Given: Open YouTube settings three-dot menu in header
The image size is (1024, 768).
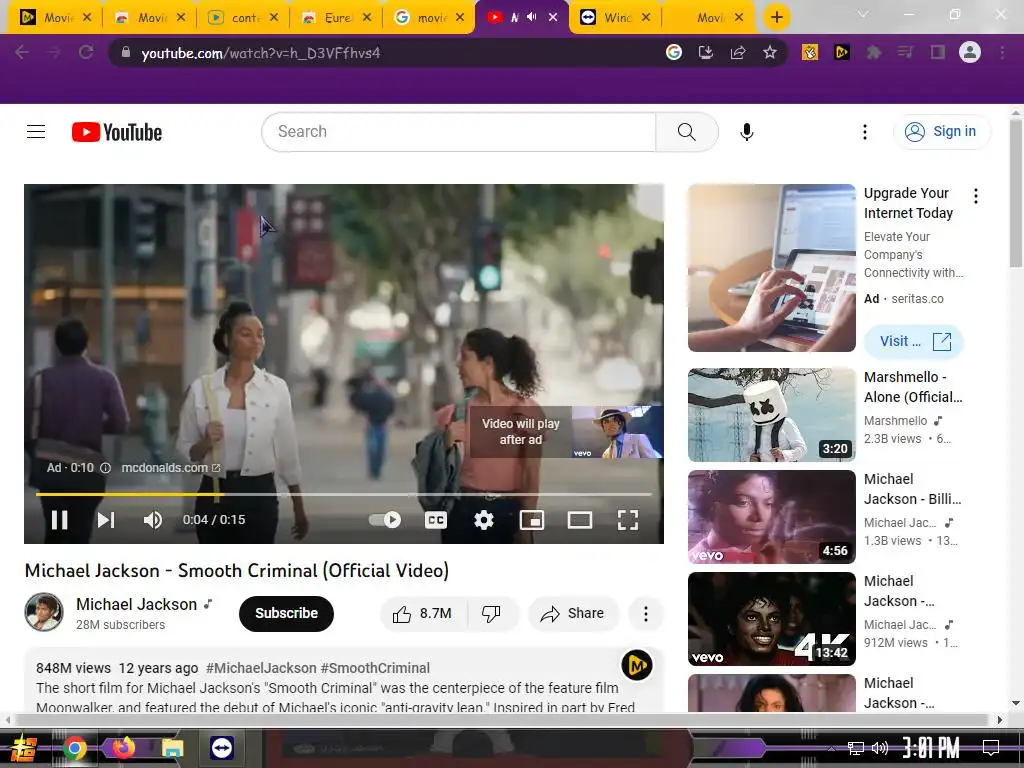Looking at the screenshot, I should tap(865, 132).
